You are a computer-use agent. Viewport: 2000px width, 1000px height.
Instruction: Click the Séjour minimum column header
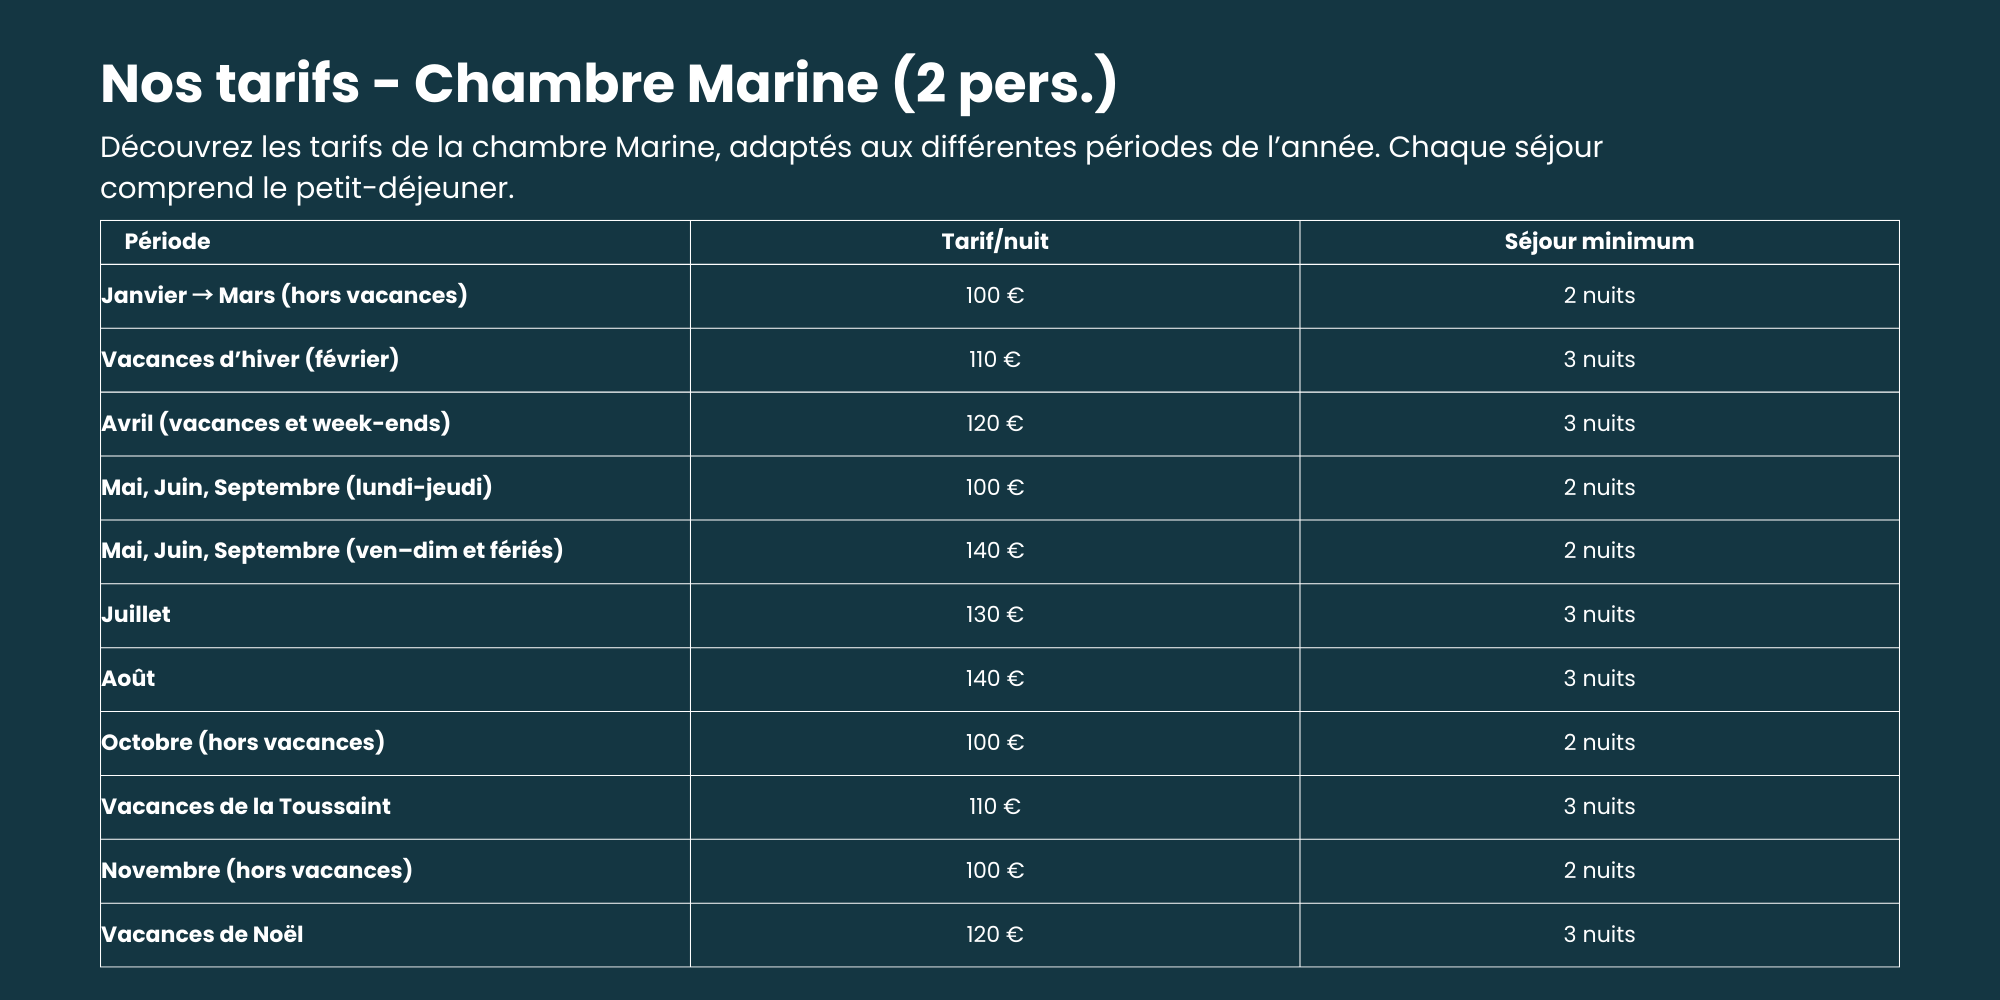click(x=1598, y=241)
